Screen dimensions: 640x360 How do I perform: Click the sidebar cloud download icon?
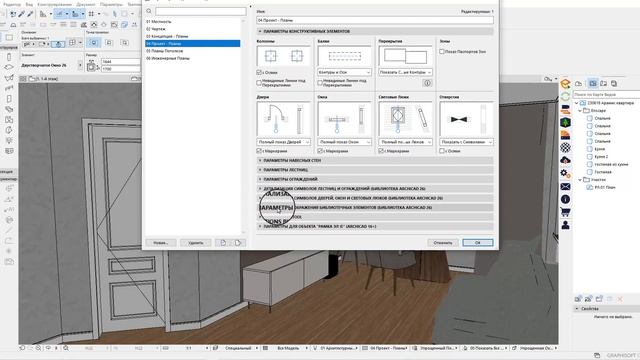[x=565, y=160]
